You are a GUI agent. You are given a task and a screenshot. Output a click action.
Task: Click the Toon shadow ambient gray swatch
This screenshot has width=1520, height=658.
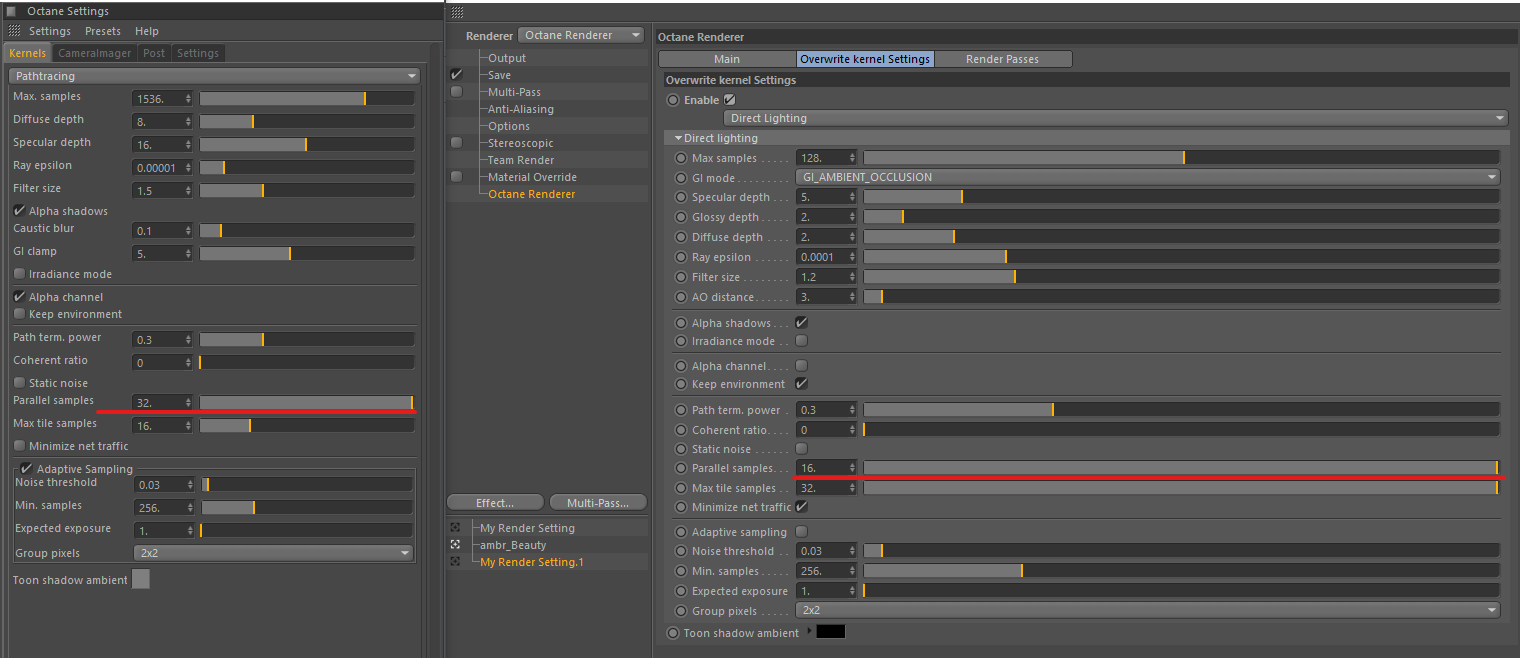tap(141, 579)
